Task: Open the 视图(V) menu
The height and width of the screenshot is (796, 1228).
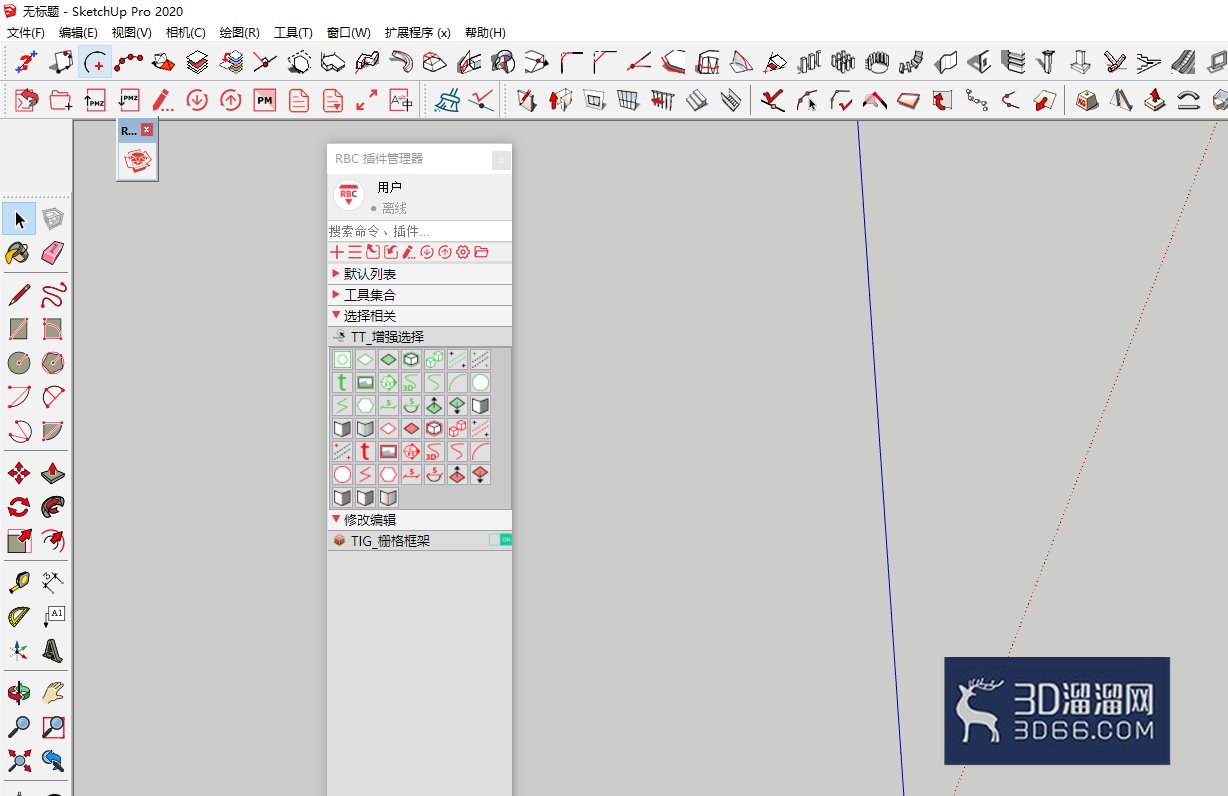Action: pyautogui.click(x=131, y=33)
